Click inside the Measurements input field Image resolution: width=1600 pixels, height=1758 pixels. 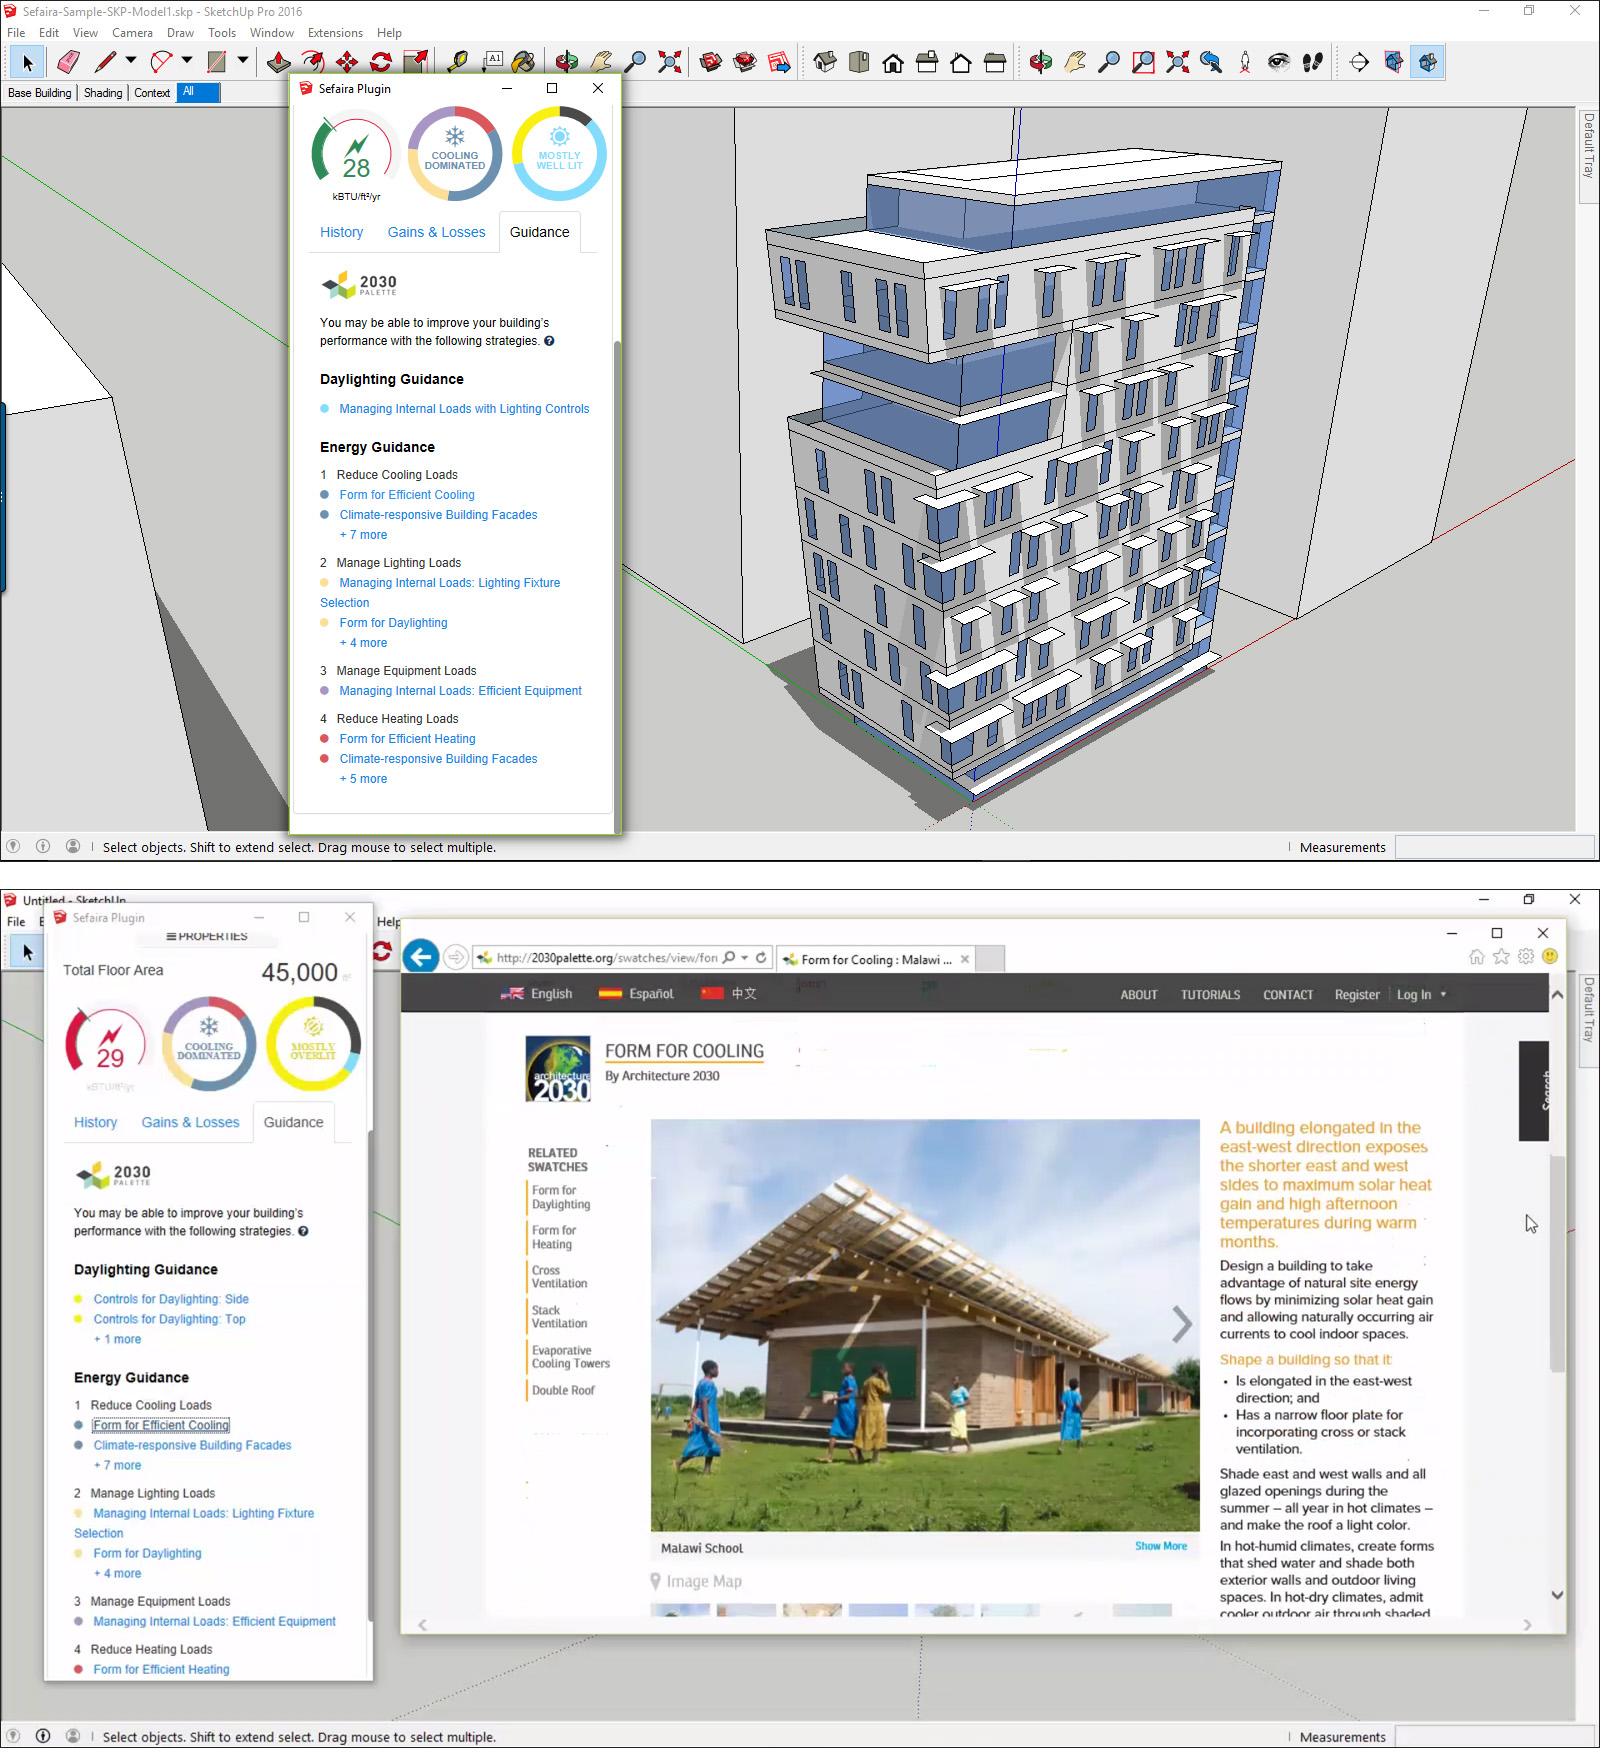[x=1494, y=847]
